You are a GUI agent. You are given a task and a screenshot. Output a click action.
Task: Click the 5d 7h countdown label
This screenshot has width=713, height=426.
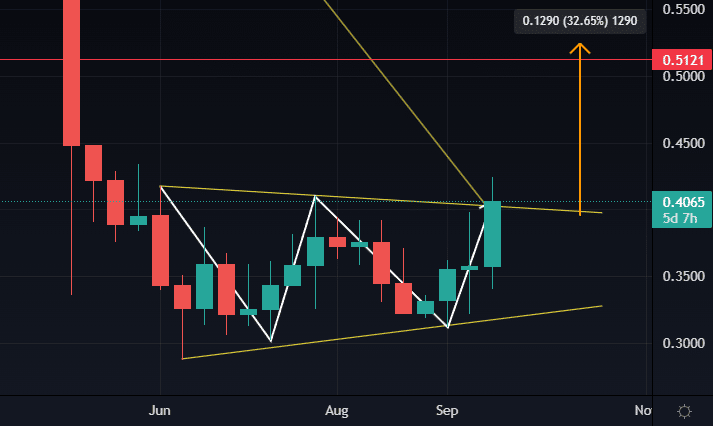pos(680,219)
